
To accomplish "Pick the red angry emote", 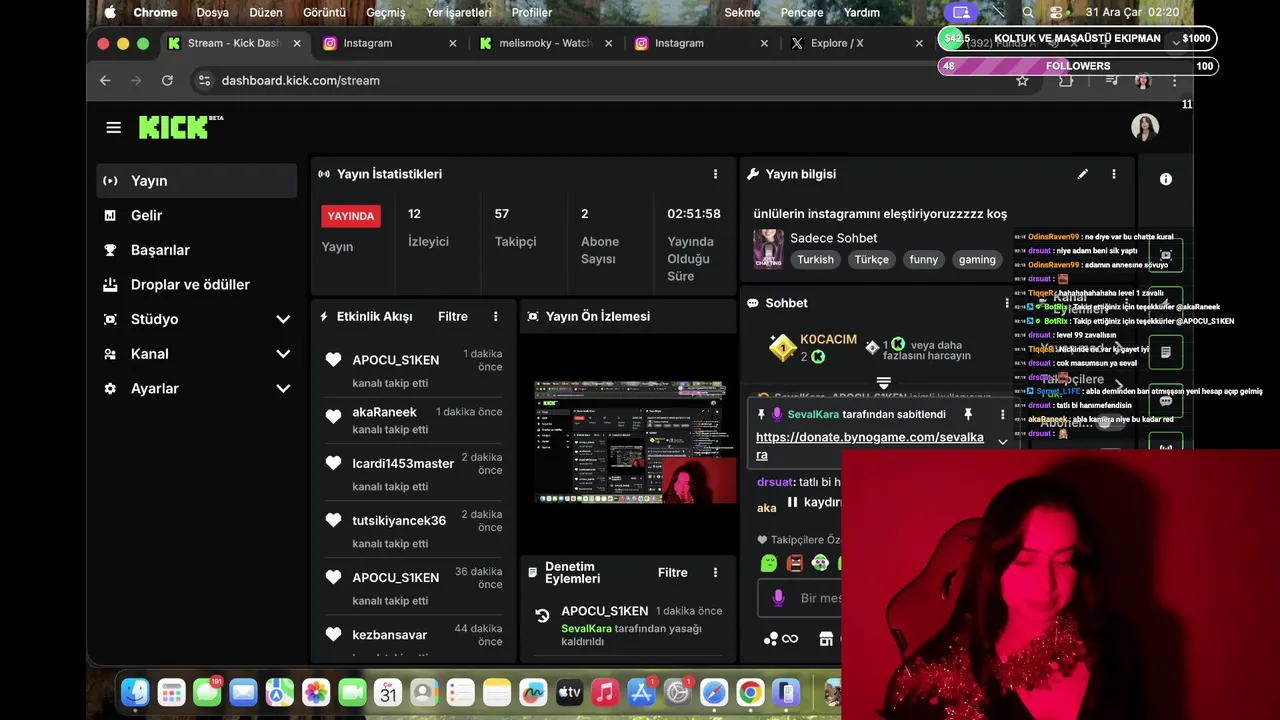I will pos(795,563).
